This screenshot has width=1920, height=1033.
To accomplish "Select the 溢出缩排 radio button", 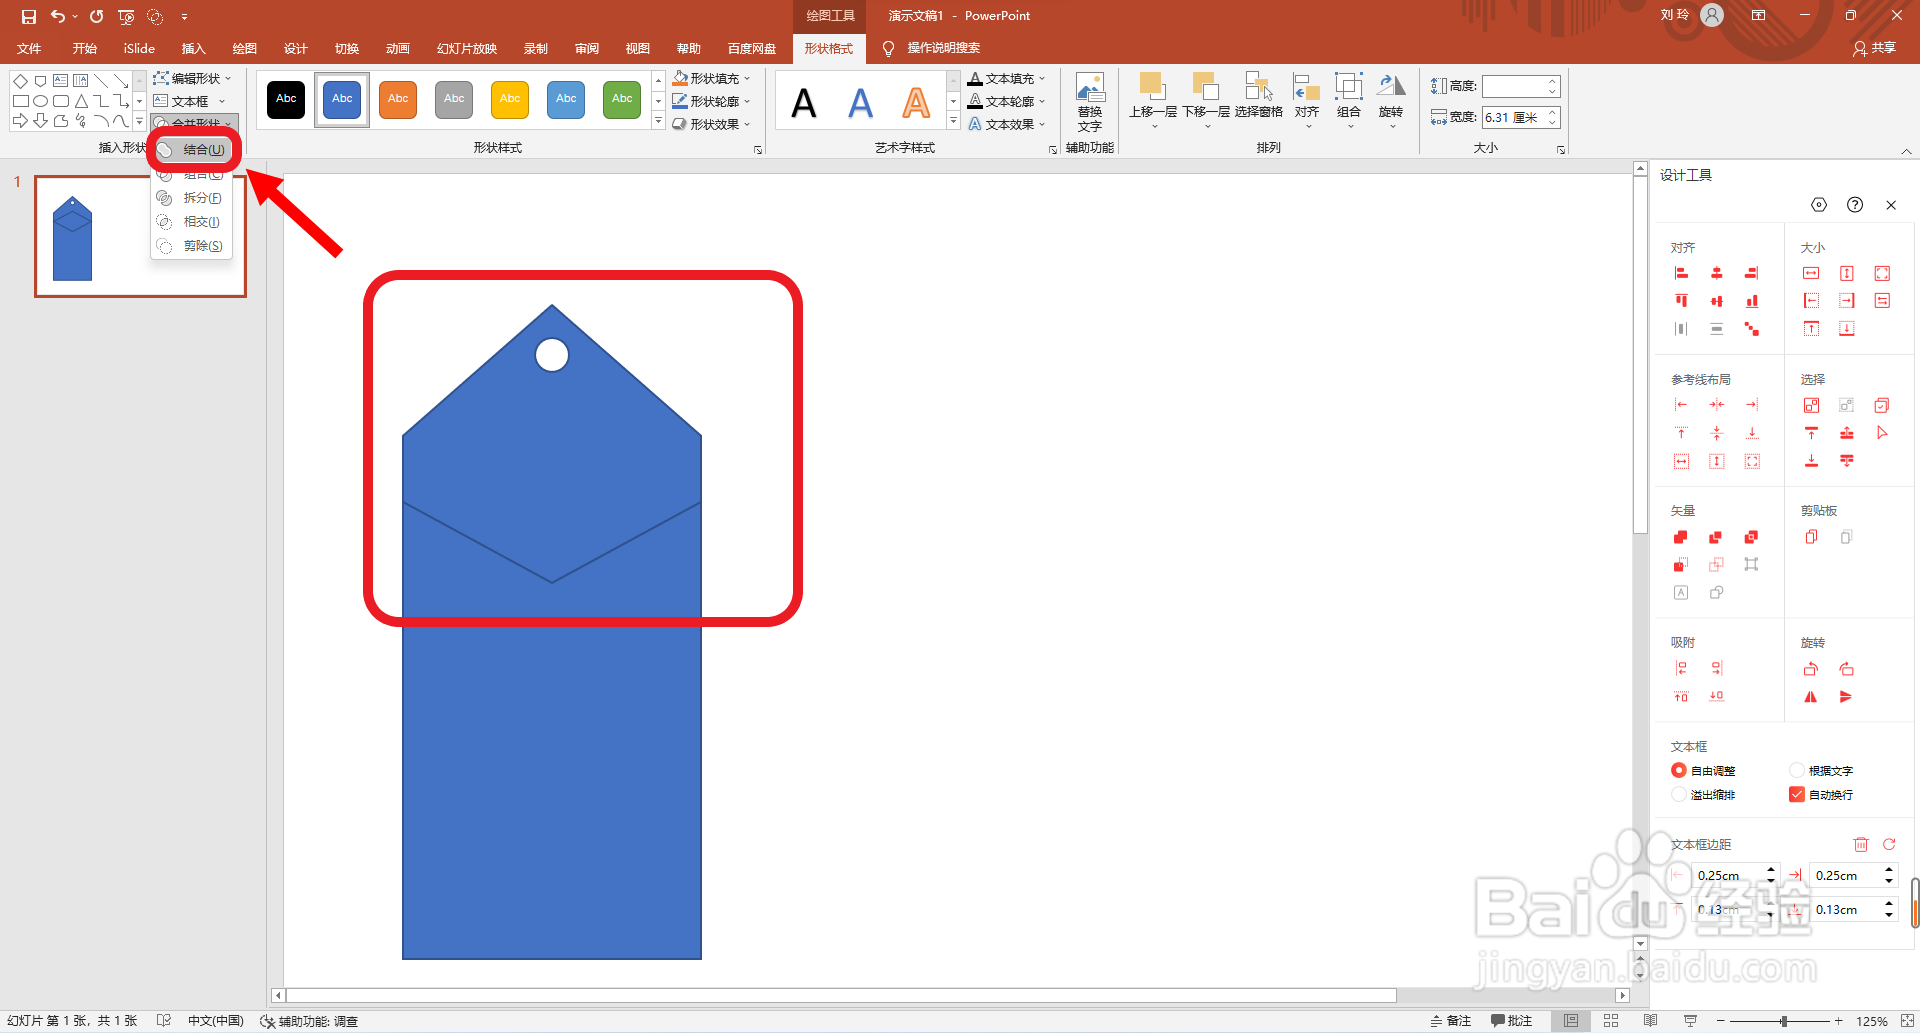I will click(x=1679, y=794).
